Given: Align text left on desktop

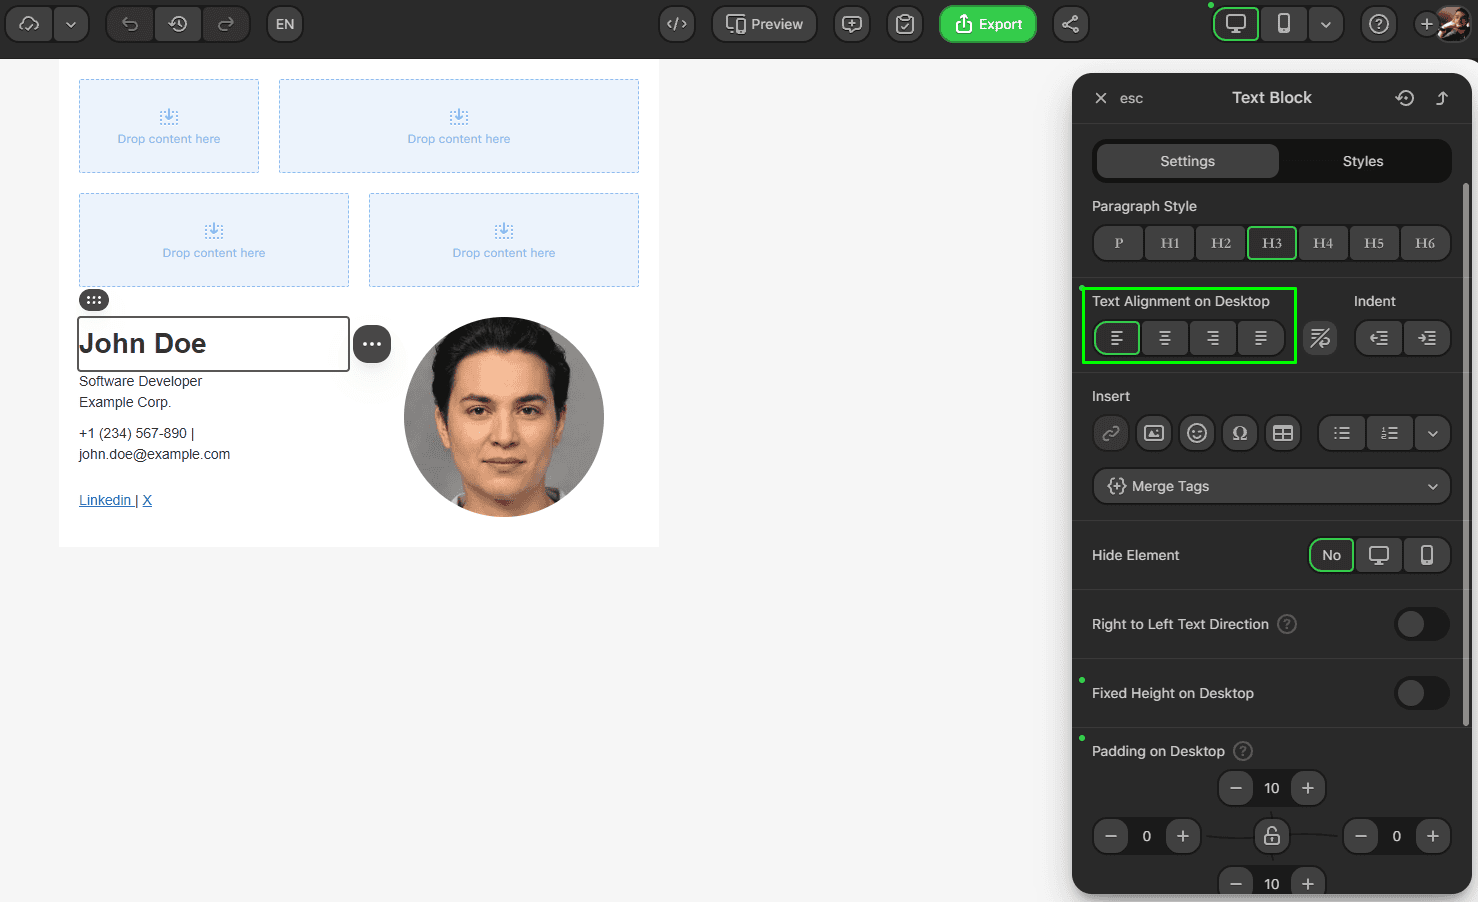Looking at the screenshot, I should [x=1117, y=338].
